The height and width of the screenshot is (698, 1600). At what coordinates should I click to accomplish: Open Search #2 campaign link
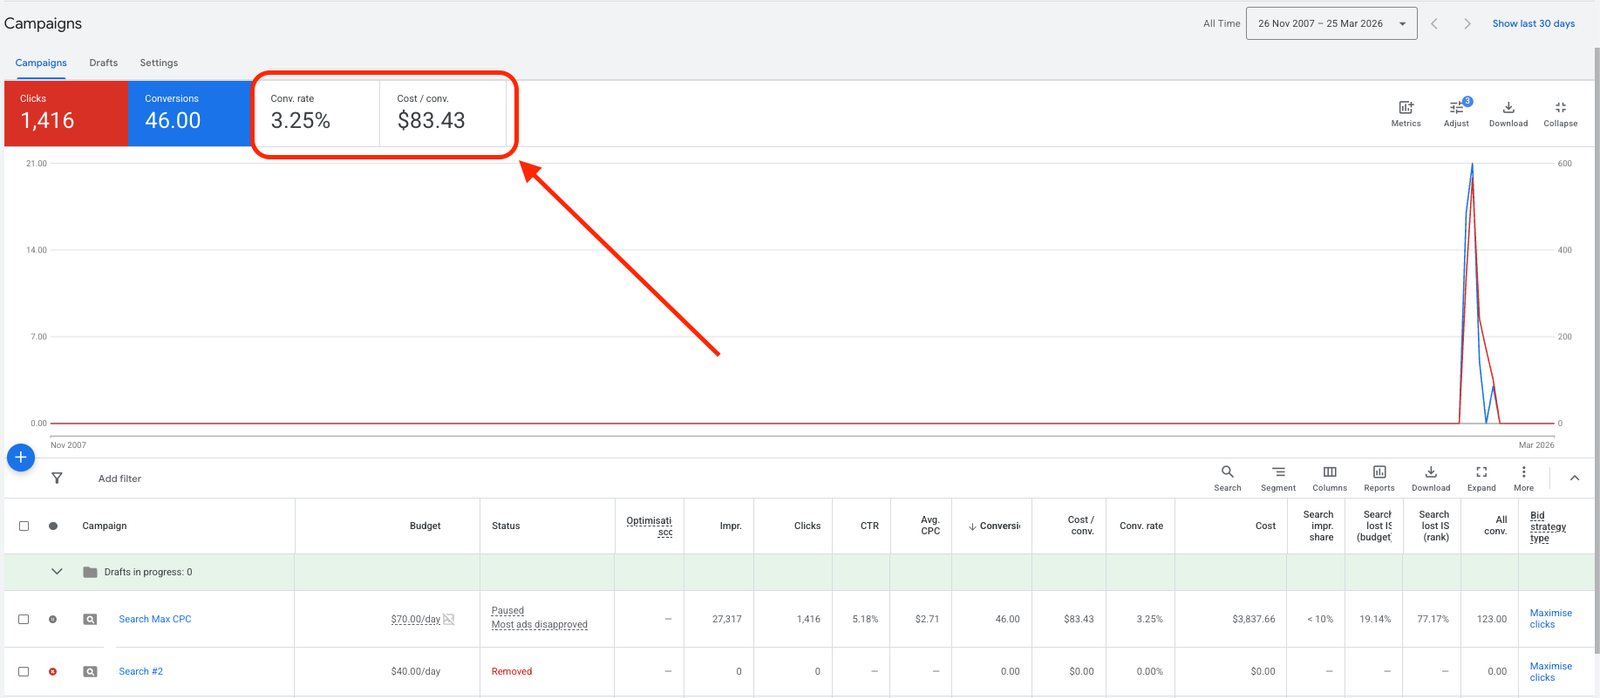(141, 671)
